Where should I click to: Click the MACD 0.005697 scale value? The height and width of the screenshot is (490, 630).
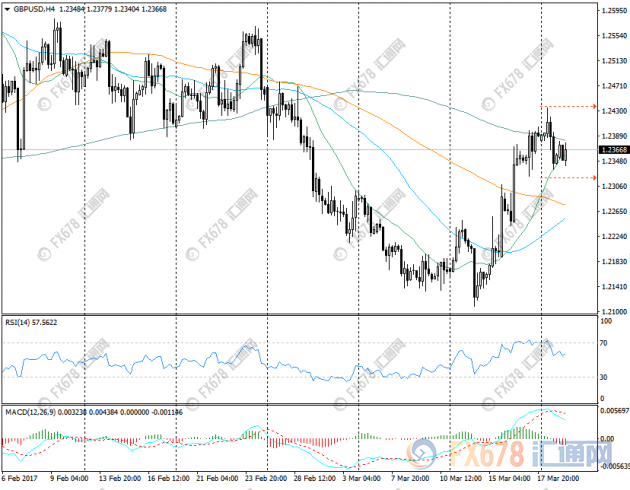pyautogui.click(x=612, y=412)
